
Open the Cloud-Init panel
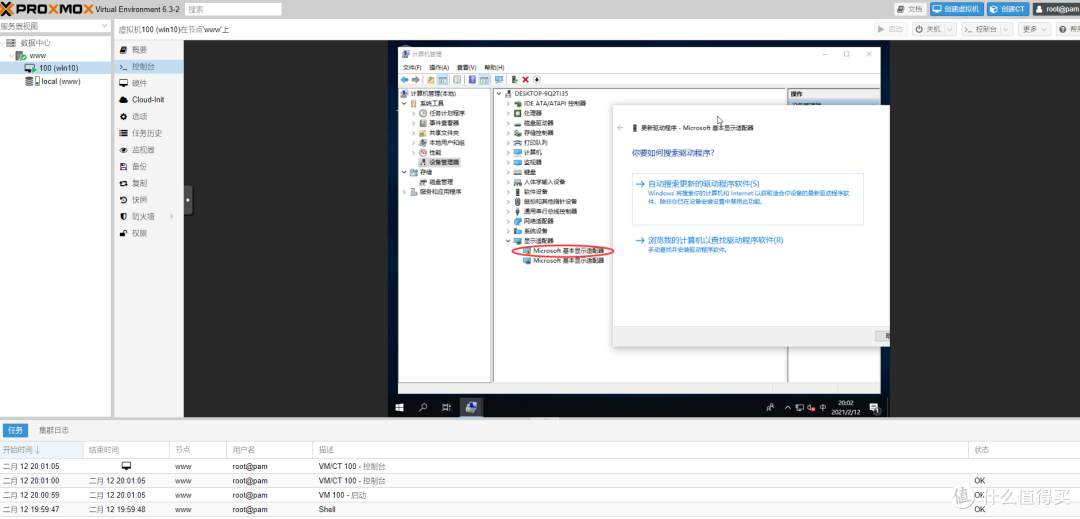point(147,100)
